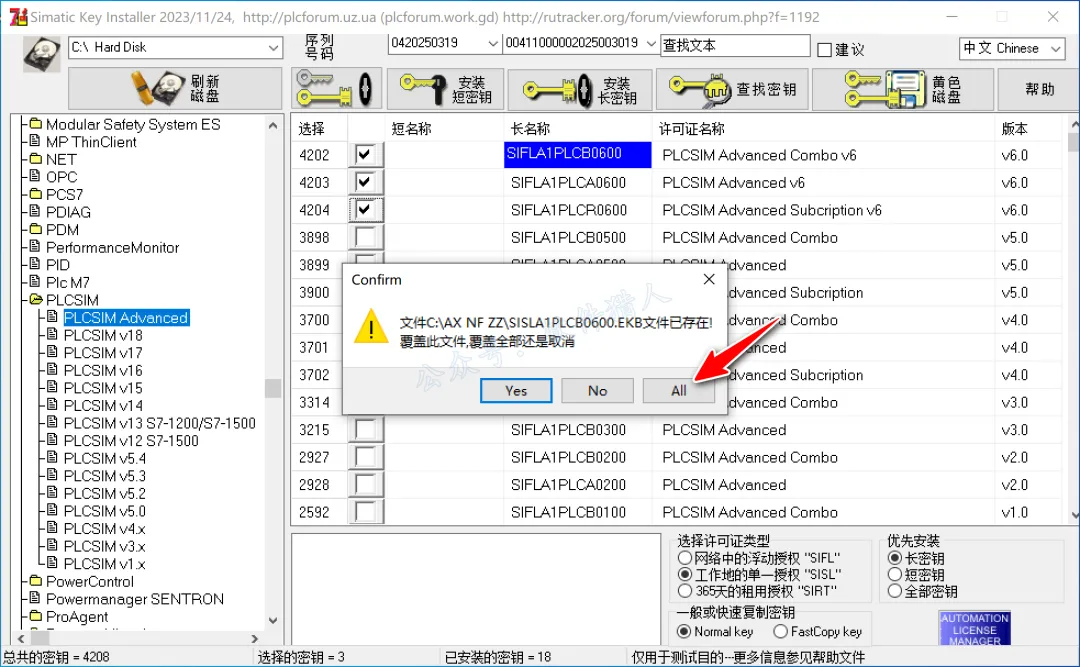
Task: Select the Normal key radio
Action: click(x=684, y=631)
